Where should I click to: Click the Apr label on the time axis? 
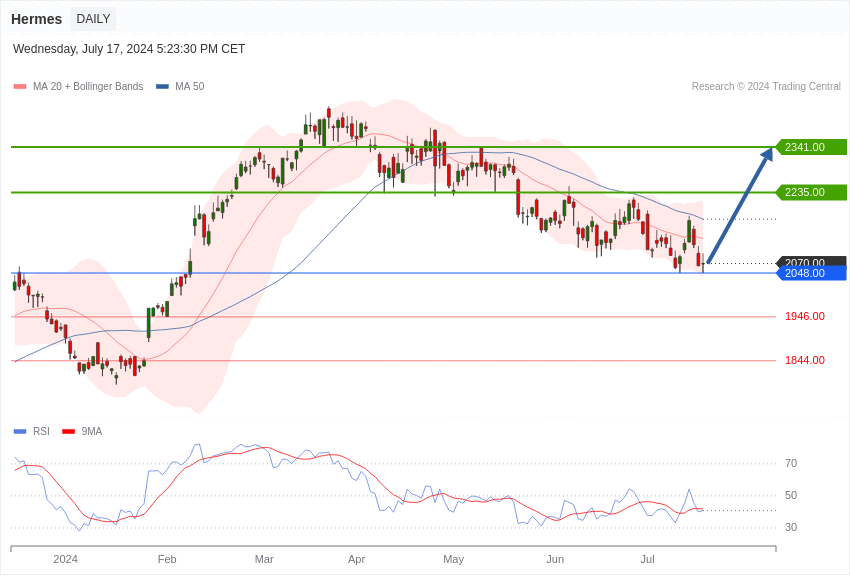click(356, 559)
